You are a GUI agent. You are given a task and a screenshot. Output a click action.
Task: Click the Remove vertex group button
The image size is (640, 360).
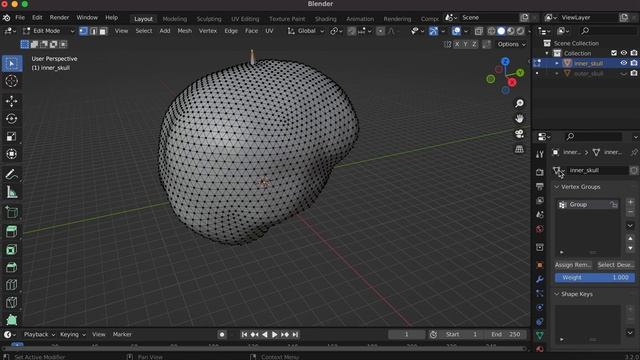click(583, 265)
